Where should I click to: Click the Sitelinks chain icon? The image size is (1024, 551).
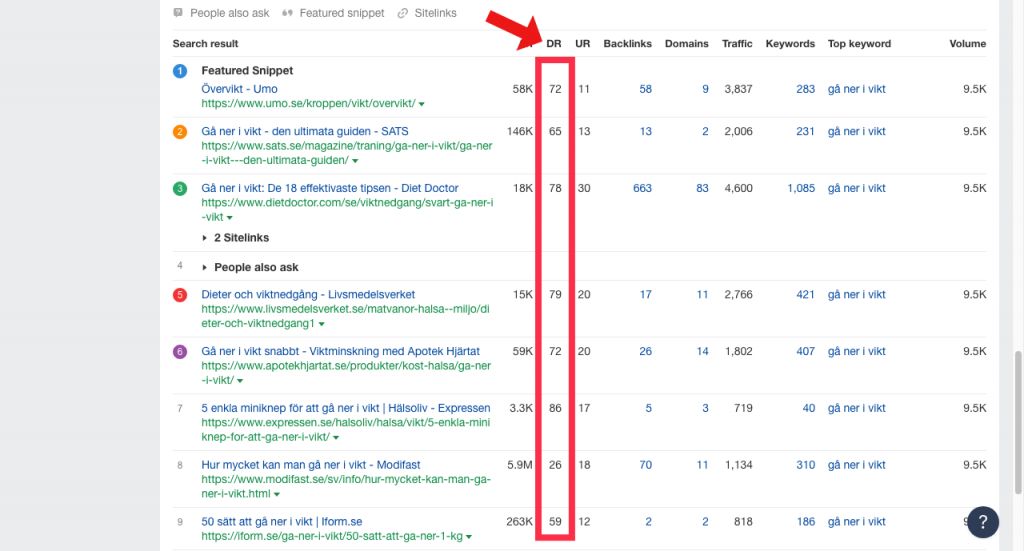pos(403,13)
